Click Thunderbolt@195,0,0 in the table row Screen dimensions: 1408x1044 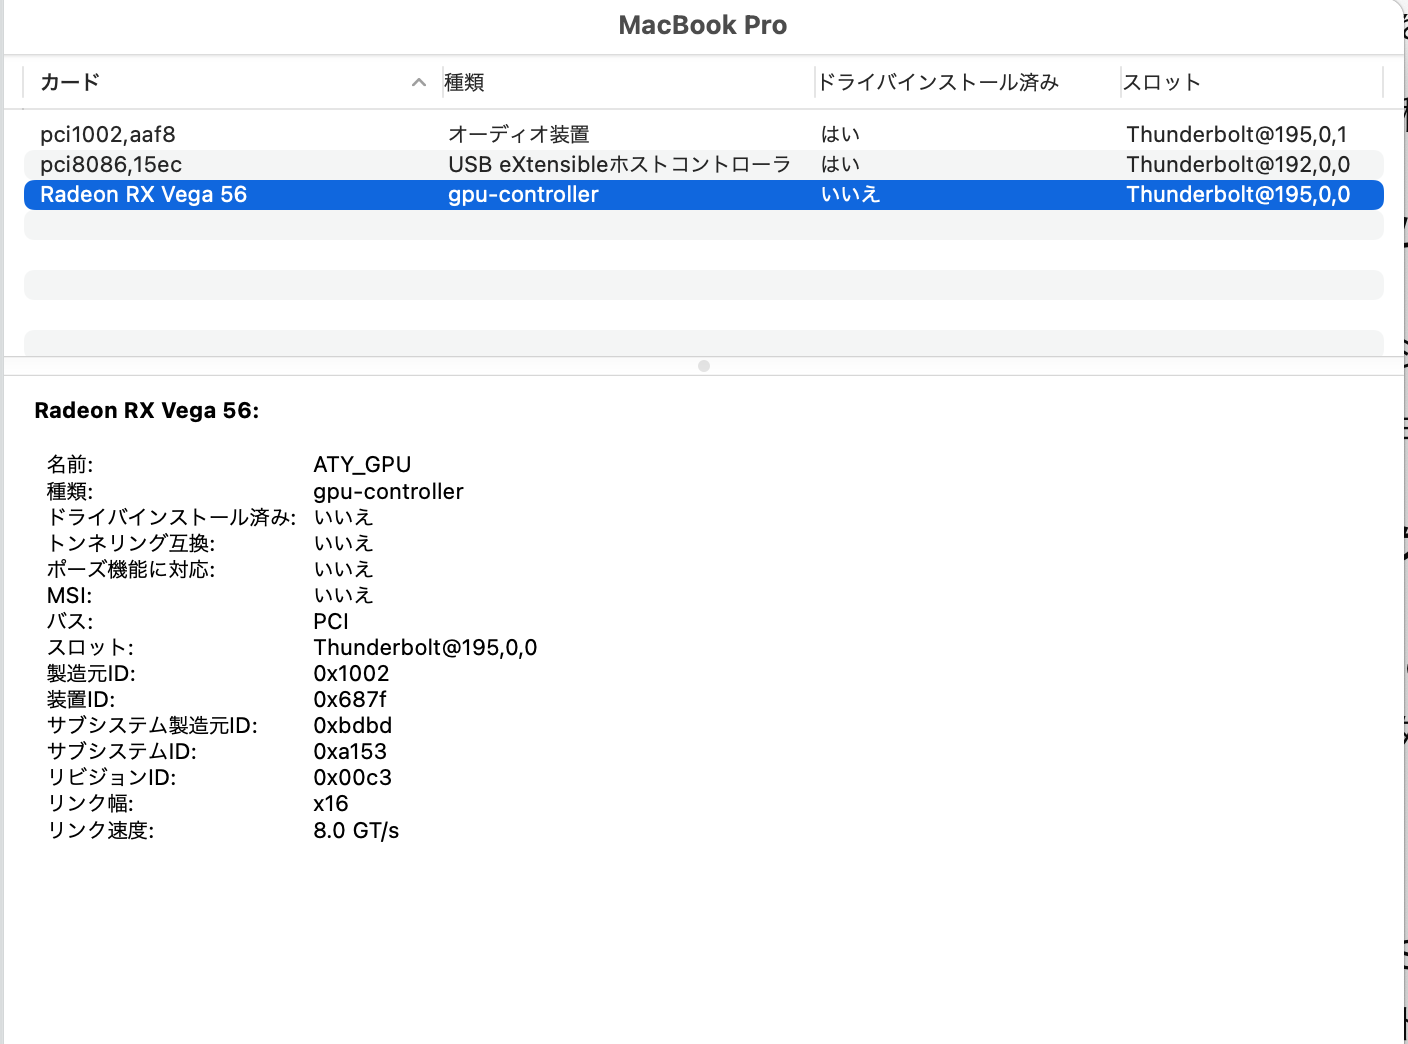1238,194
